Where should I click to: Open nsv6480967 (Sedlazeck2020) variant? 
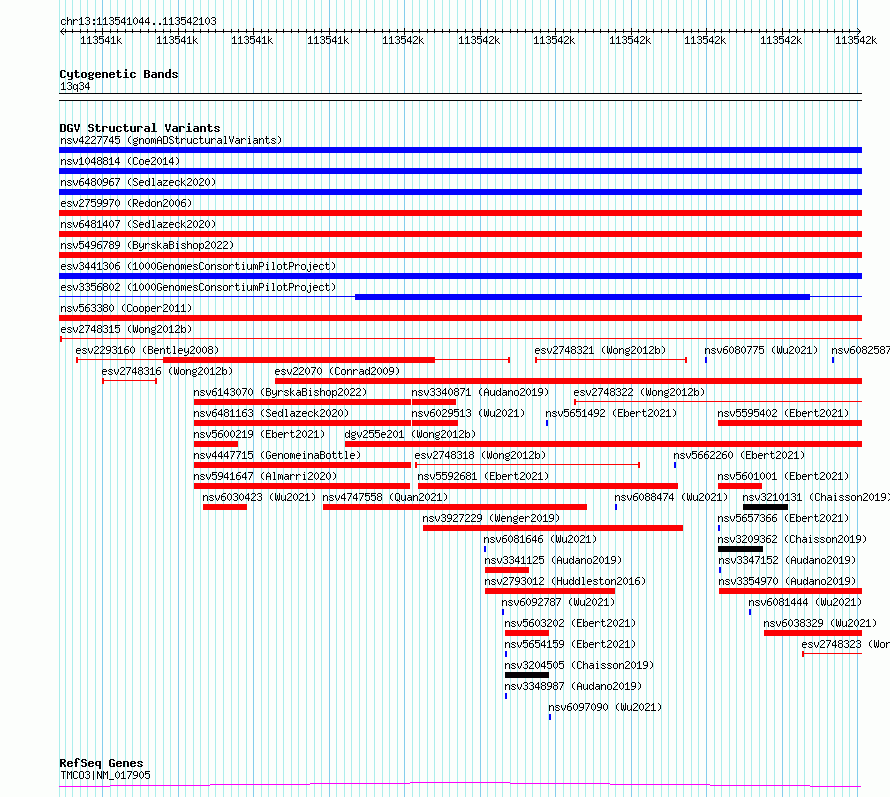(138, 182)
